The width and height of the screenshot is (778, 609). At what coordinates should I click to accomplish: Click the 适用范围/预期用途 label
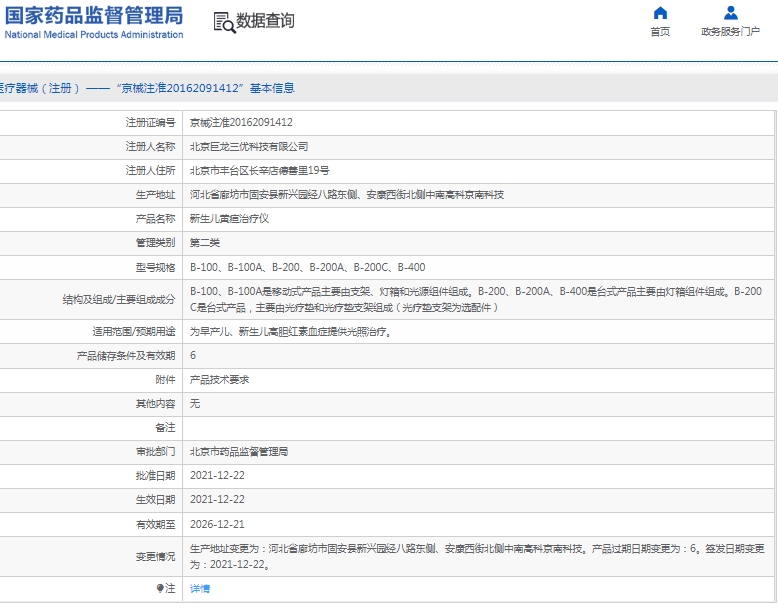[x=133, y=332]
